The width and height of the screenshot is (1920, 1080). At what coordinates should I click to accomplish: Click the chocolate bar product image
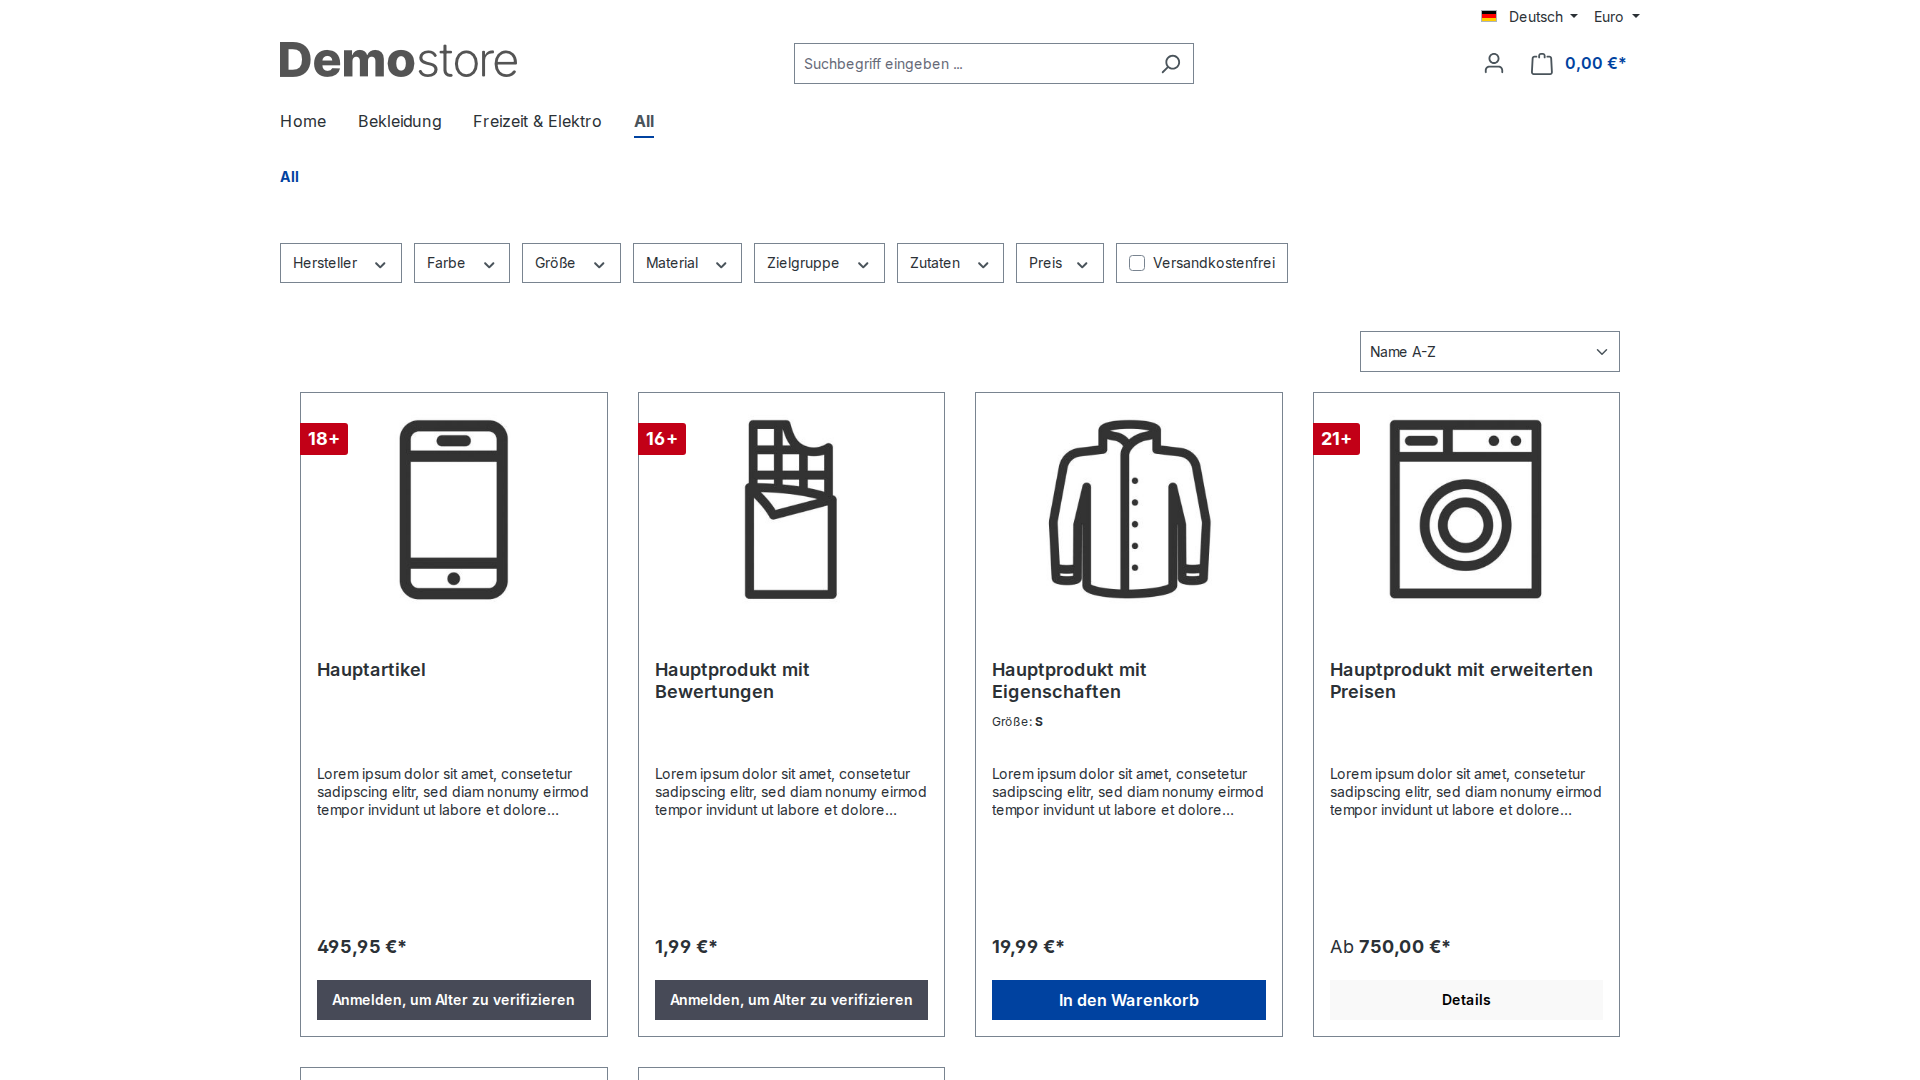pyautogui.click(x=791, y=510)
